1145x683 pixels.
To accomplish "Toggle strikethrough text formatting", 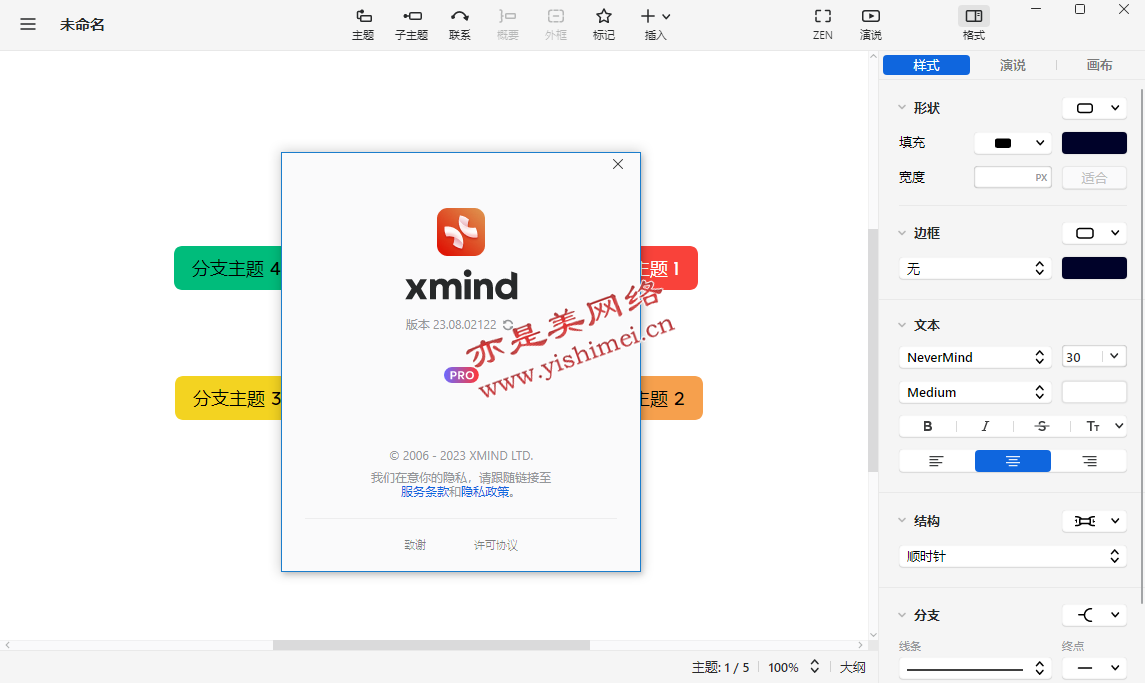I will (x=1042, y=427).
